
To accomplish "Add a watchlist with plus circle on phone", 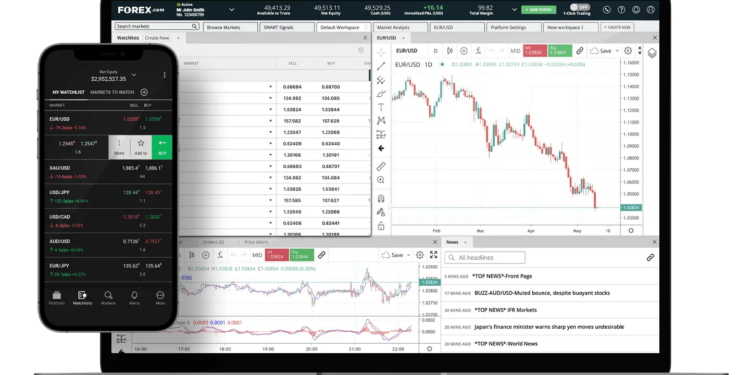I will pyautogui.click(x=144, y=92).
